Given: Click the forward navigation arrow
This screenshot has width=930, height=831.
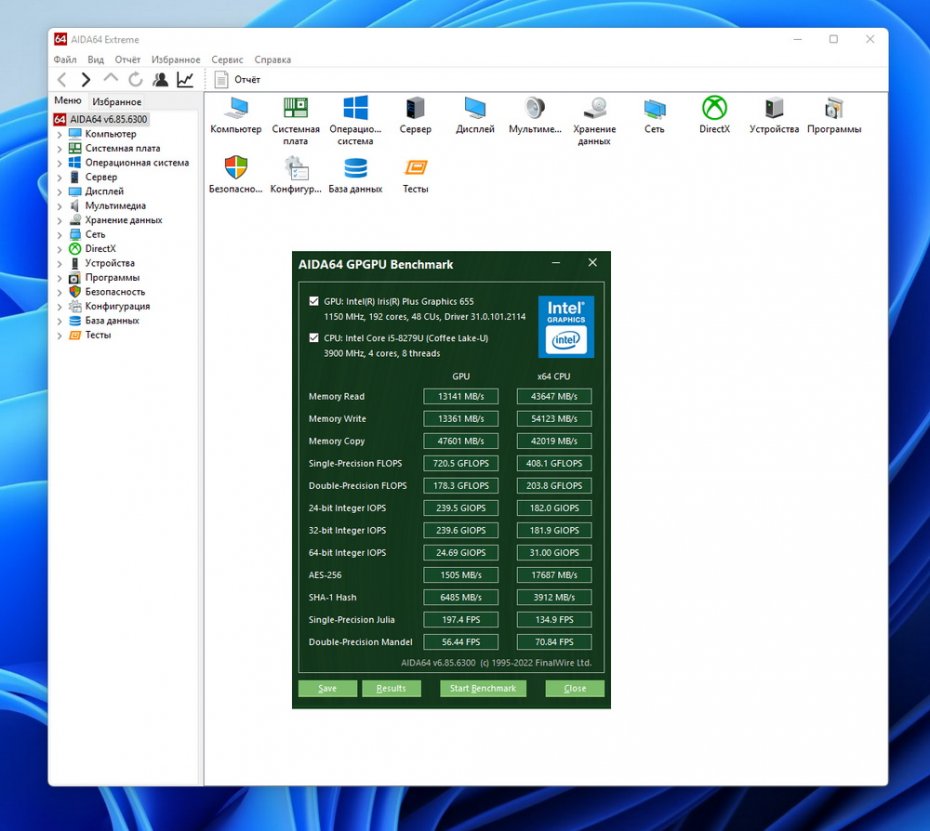Looking at the screenshot, I should point(86,79).
